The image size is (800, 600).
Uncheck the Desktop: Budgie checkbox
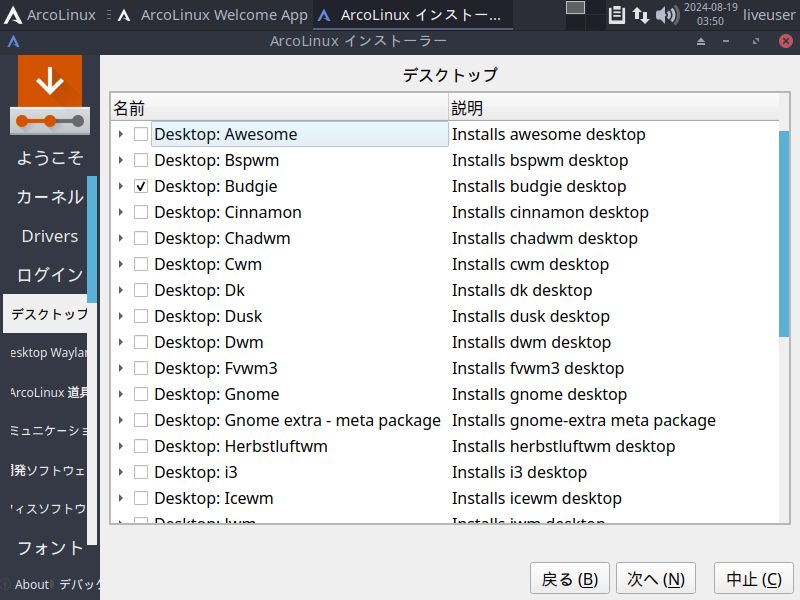(141, 186)
